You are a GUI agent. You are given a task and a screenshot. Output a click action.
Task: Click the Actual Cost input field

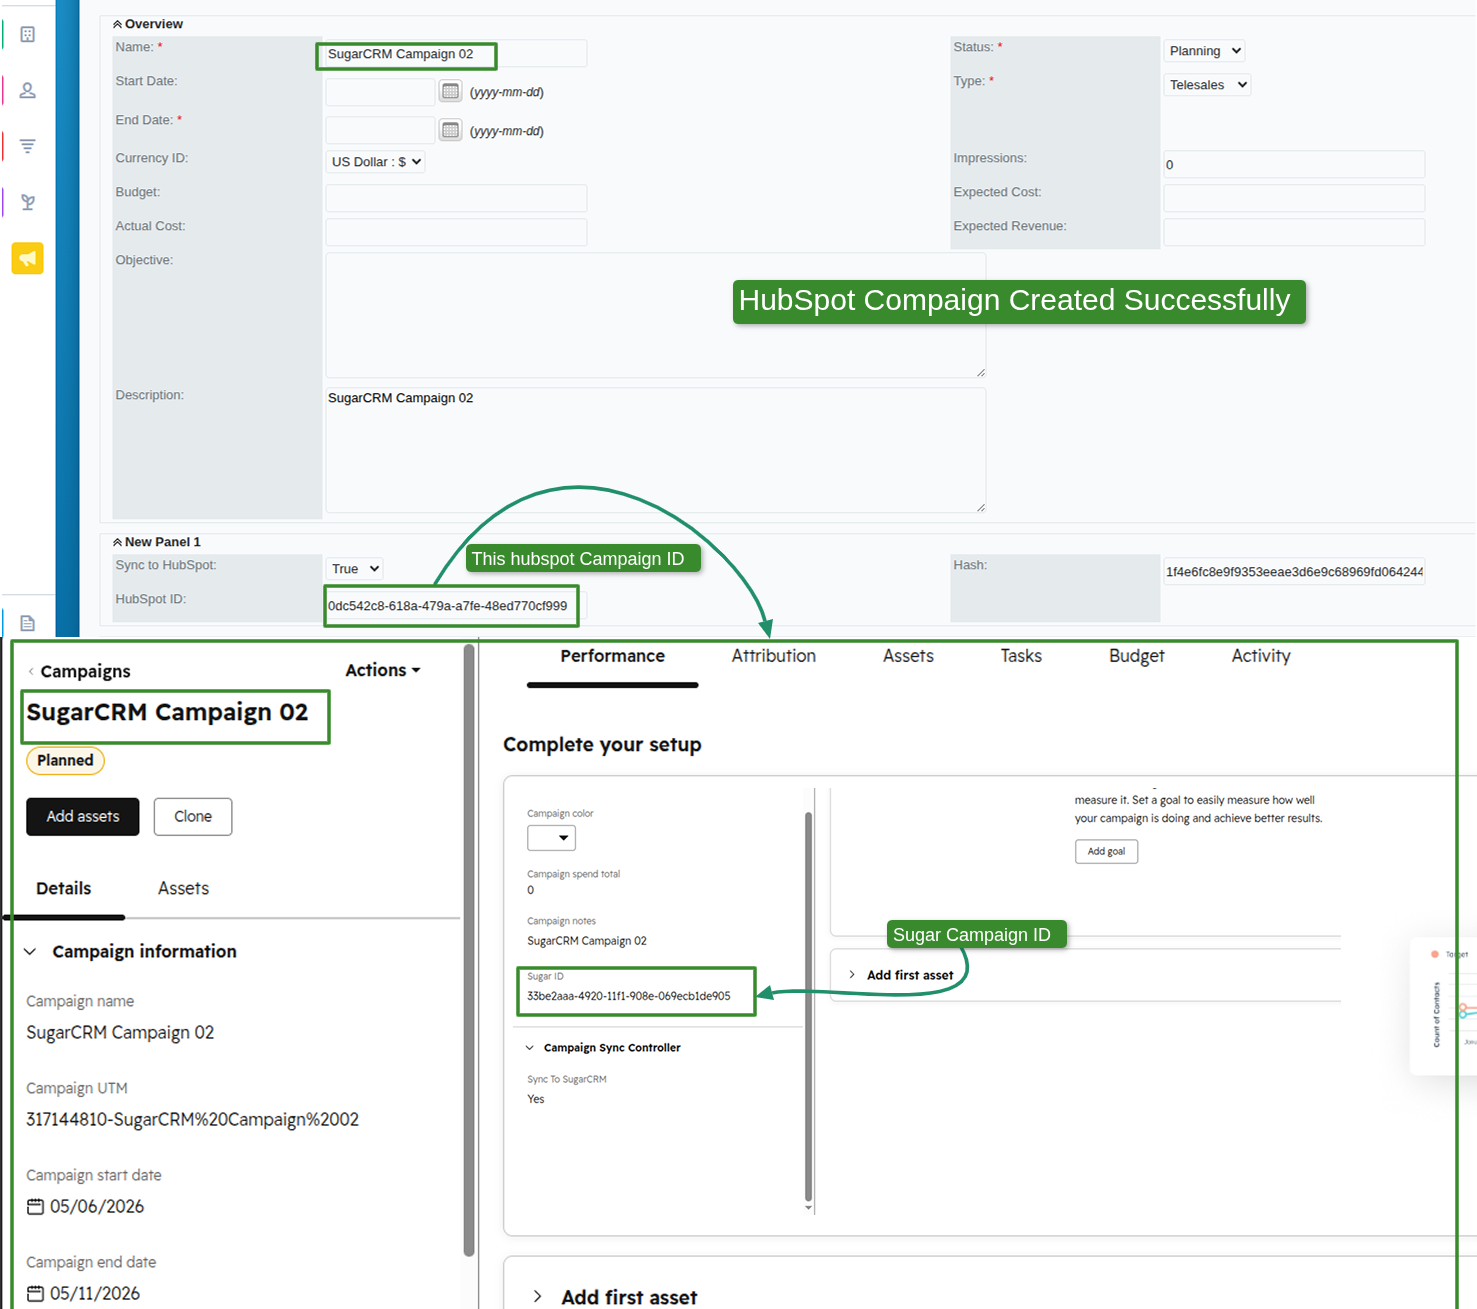[x=456, y=232]
